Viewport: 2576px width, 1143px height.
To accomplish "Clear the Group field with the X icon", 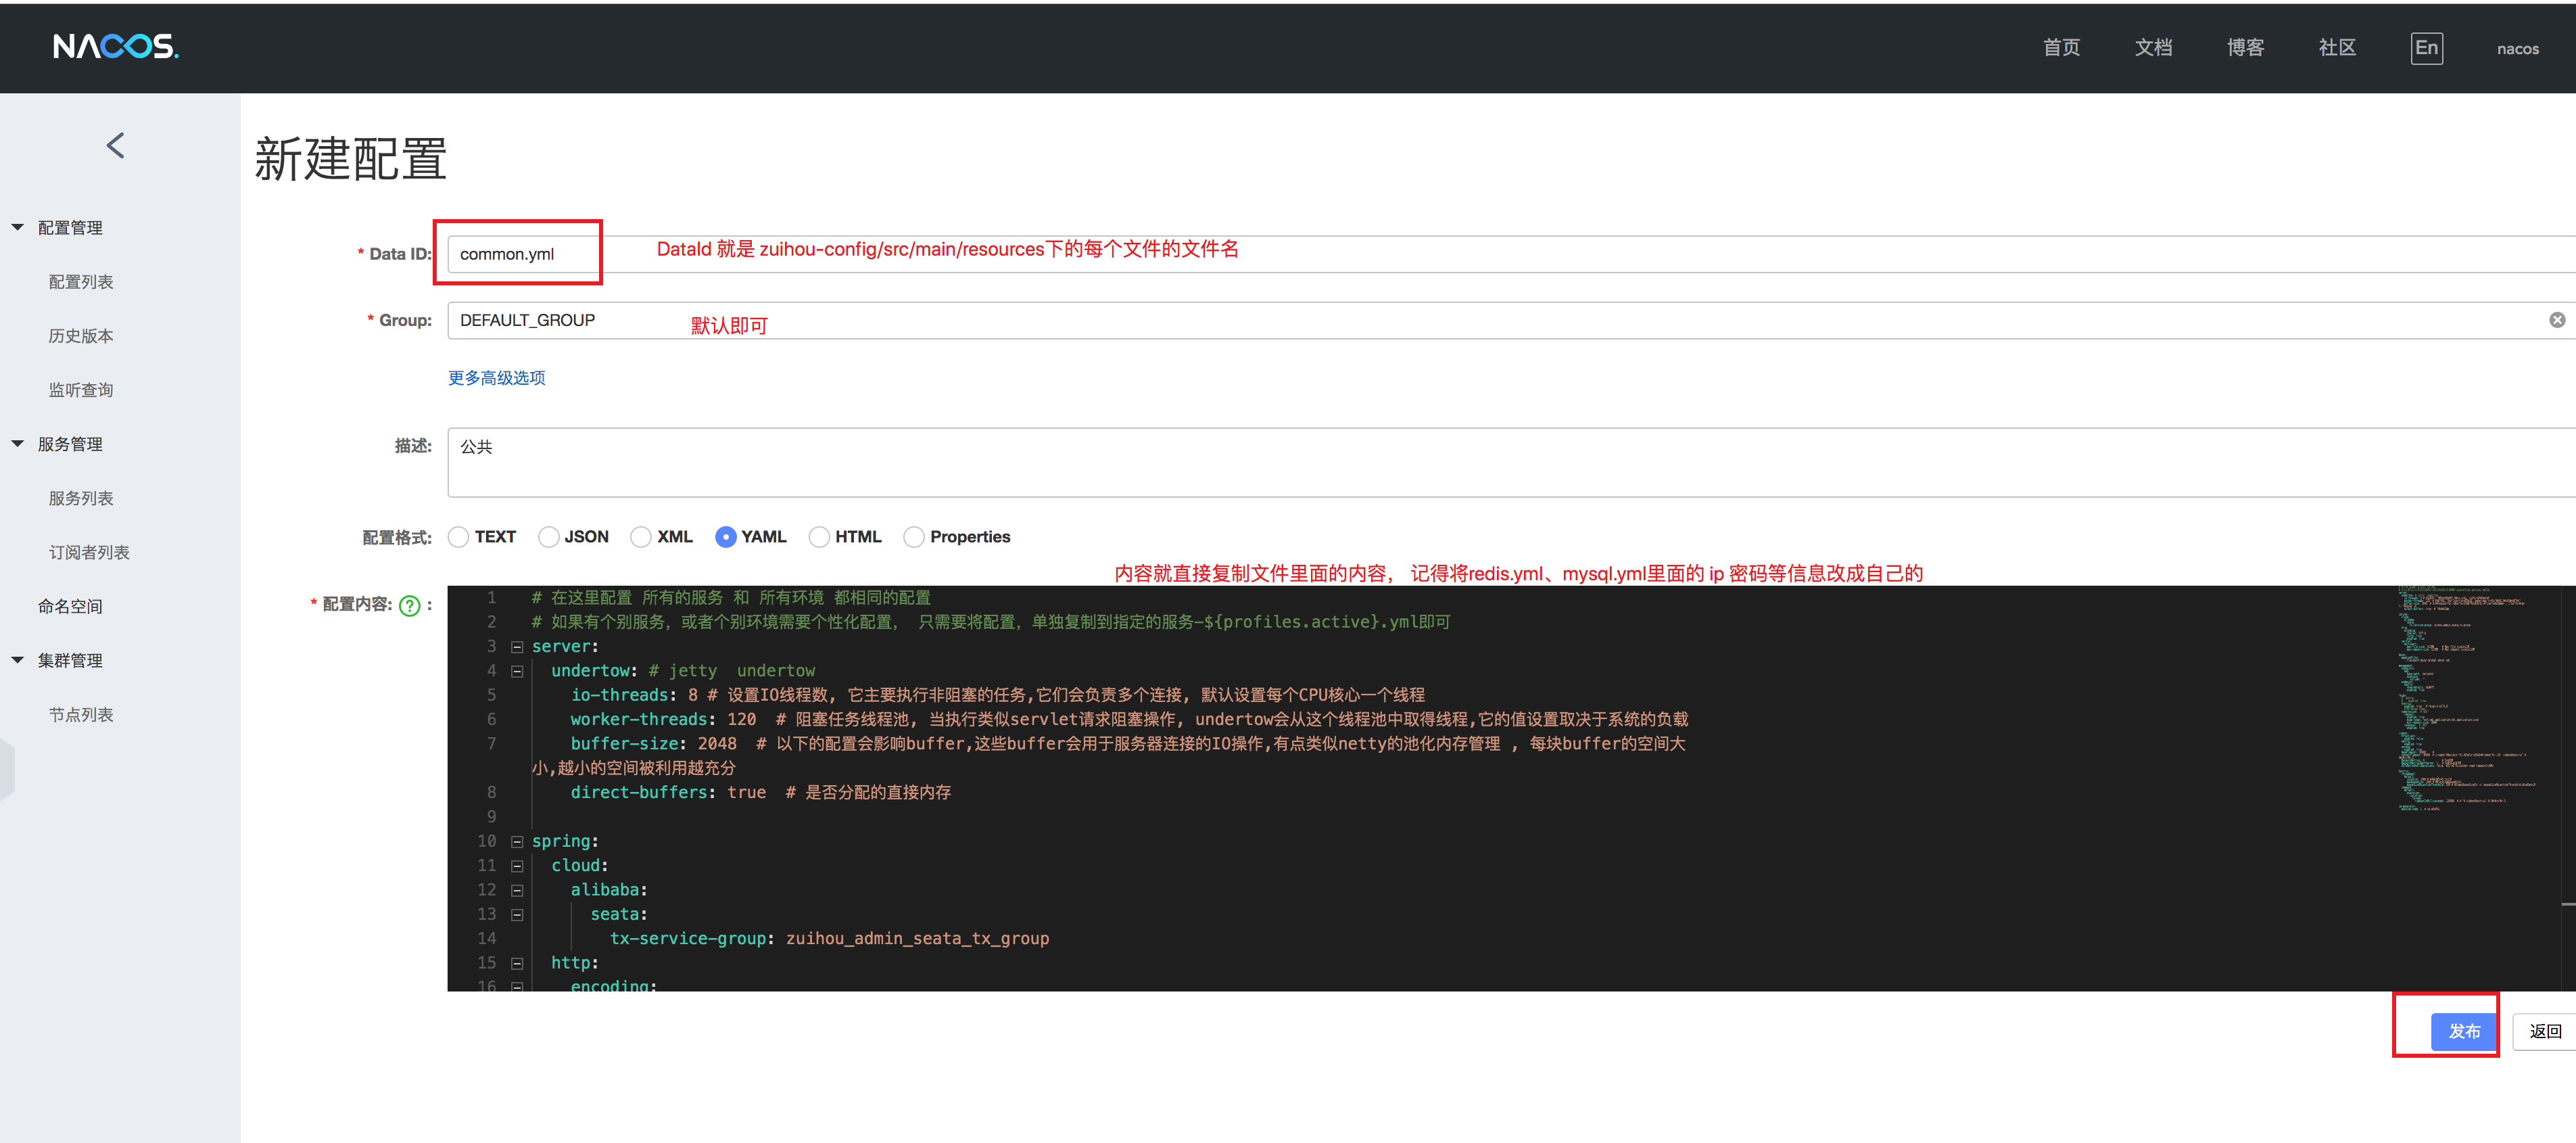I will [x=2557, y=320].
